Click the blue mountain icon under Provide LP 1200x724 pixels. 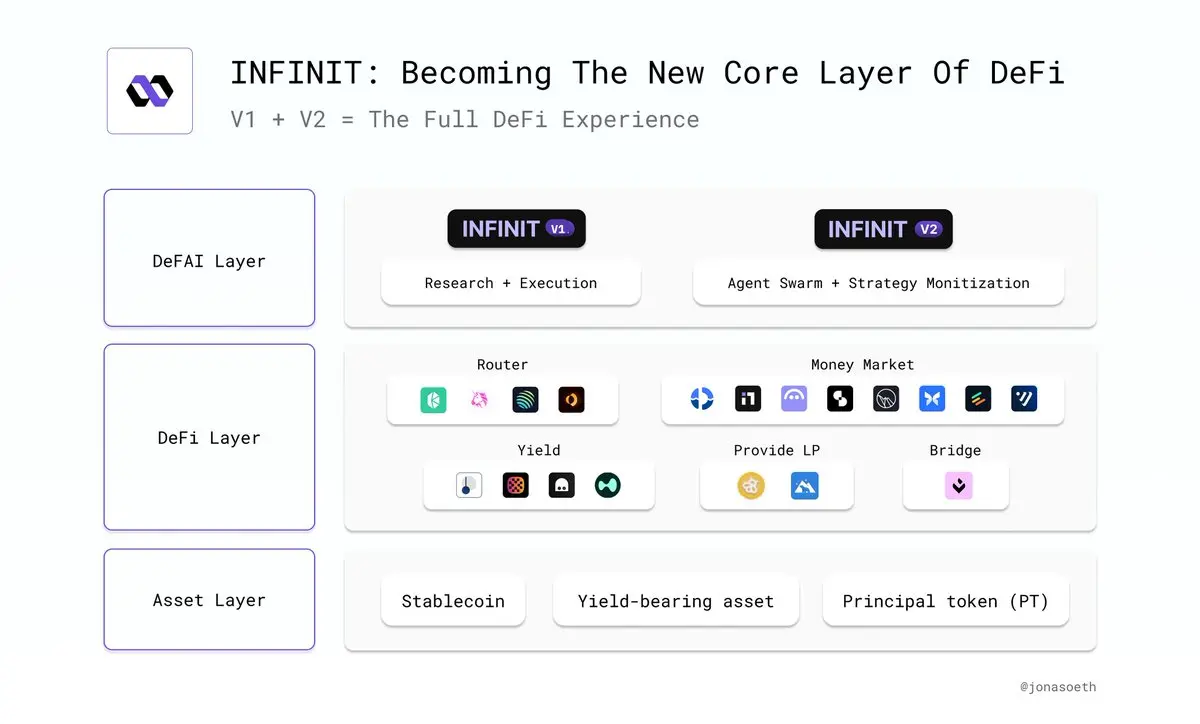tap(804, 486)
